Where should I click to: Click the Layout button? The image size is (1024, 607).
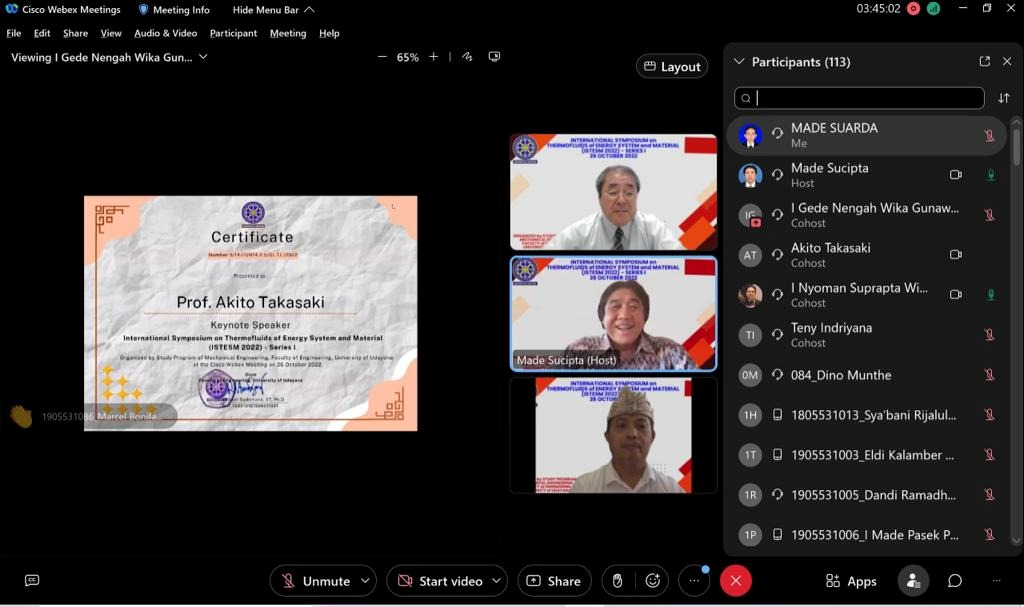(672, 67)
